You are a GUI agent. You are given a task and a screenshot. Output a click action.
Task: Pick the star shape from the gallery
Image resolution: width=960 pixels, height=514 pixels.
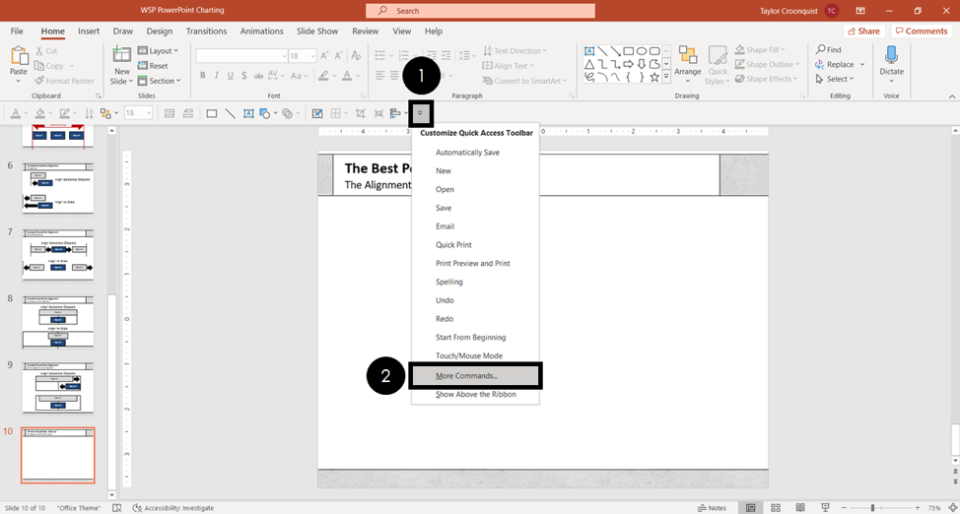point(654,77)
